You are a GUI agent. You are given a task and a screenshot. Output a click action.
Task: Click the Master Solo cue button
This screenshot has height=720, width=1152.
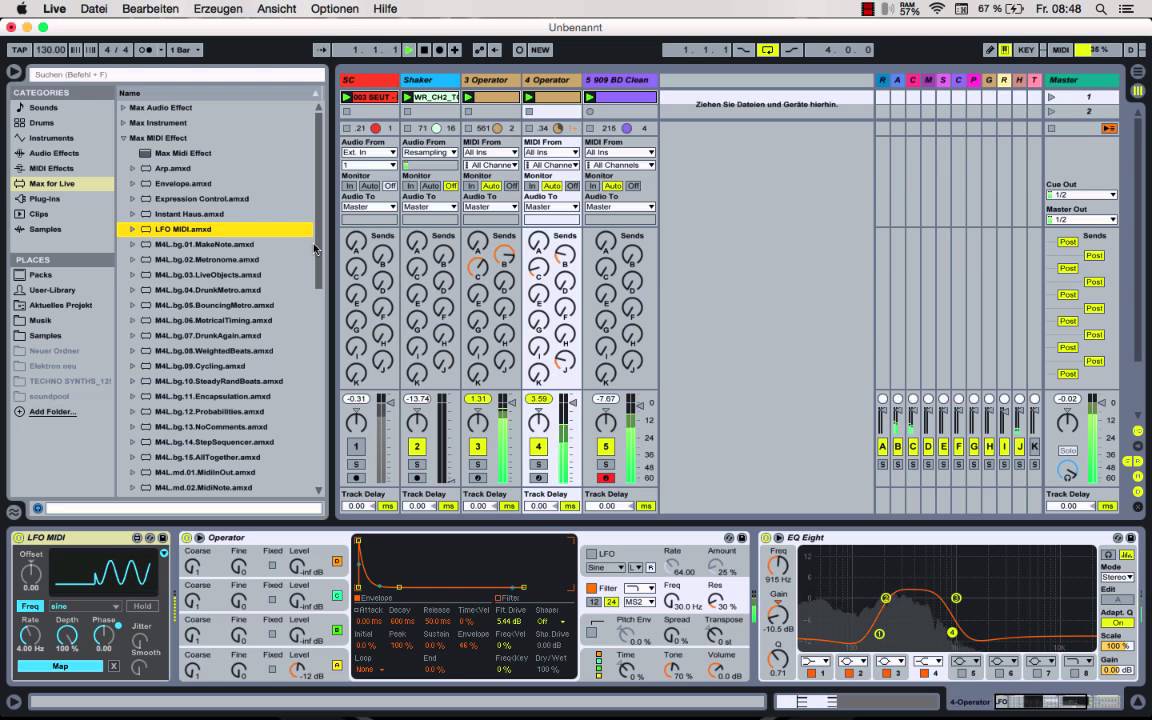point(1068,450)
